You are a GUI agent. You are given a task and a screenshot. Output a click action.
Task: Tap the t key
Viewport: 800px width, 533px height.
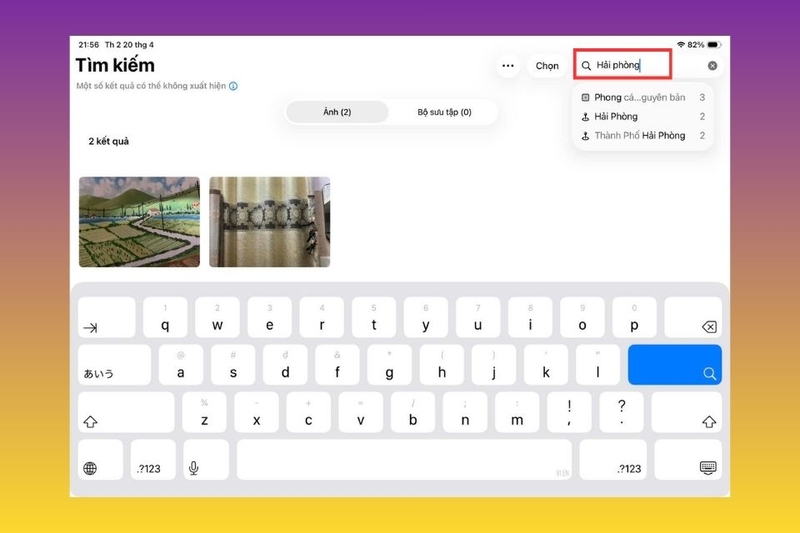tap(374, 317)
